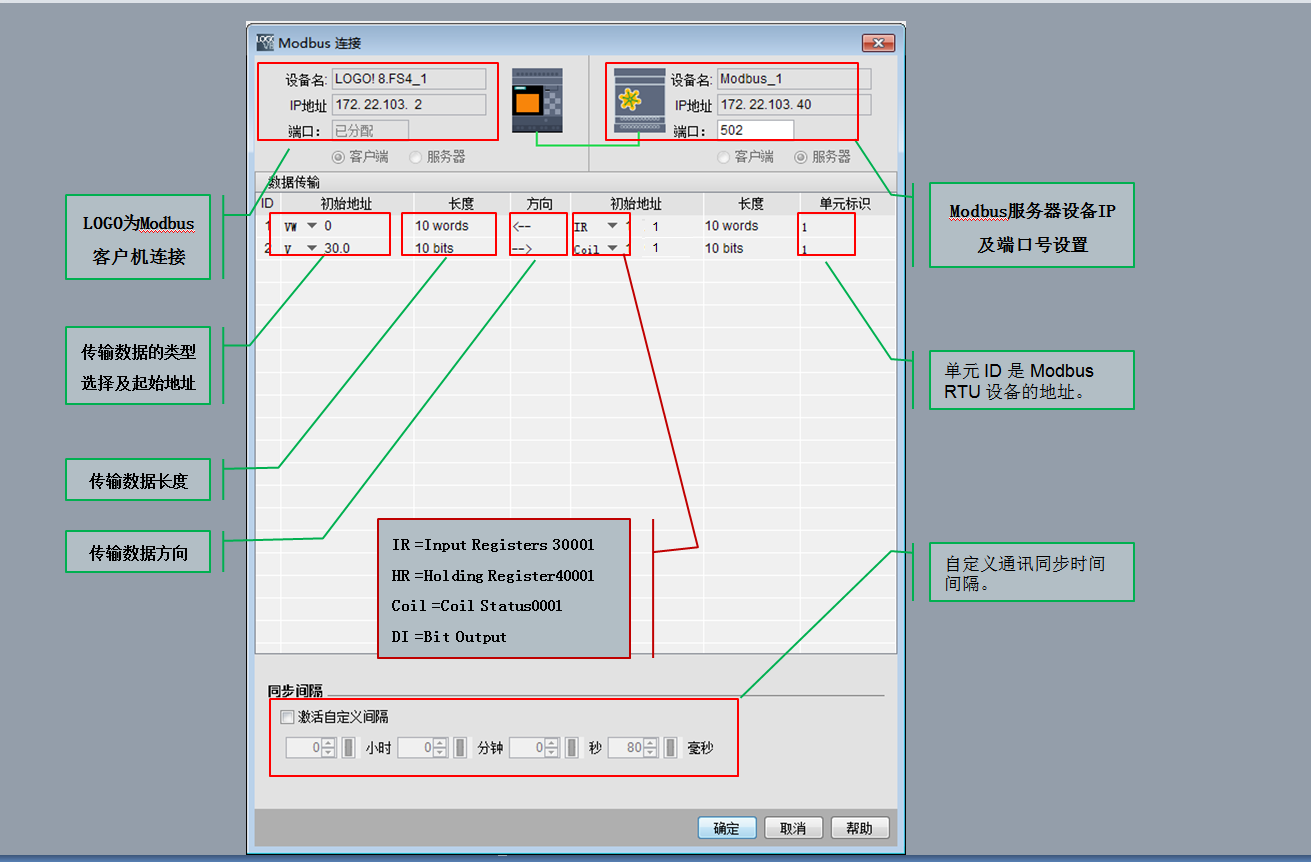Edit the Modbus_1 device name field
The width and height of the screenshot is (1311, 862).
(x=794, y=79)
